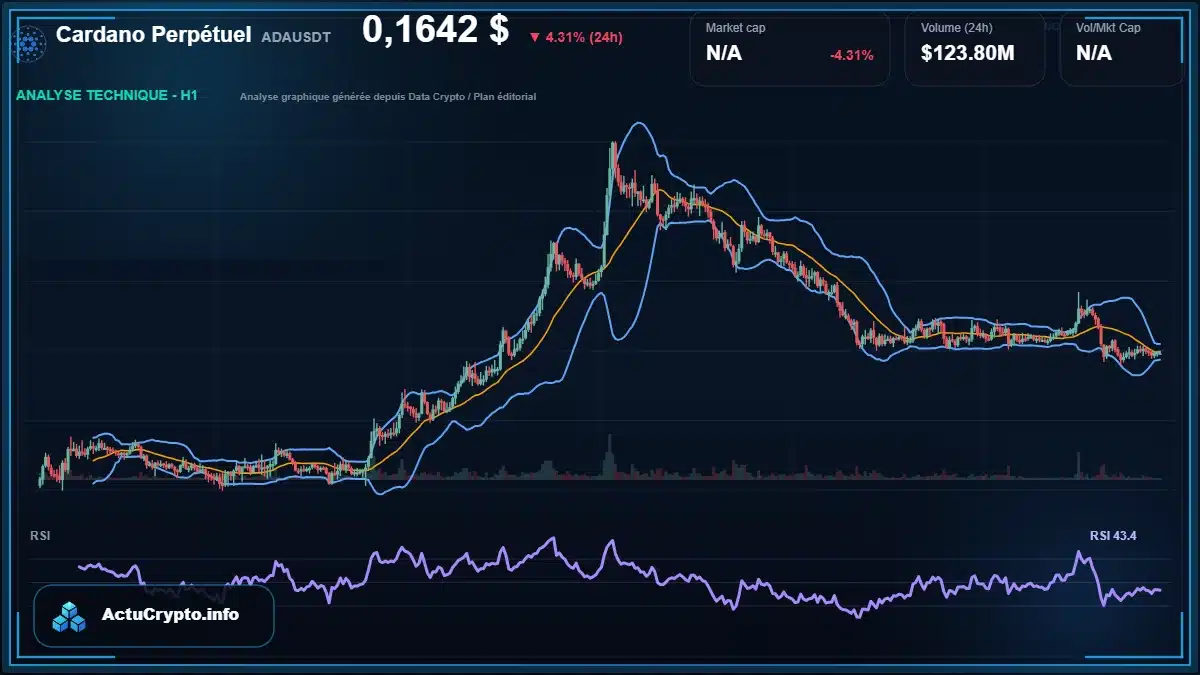Screen dimensions: 1200x675
Task: Click the $123.80M volume value
Action: tap(968, 54)
